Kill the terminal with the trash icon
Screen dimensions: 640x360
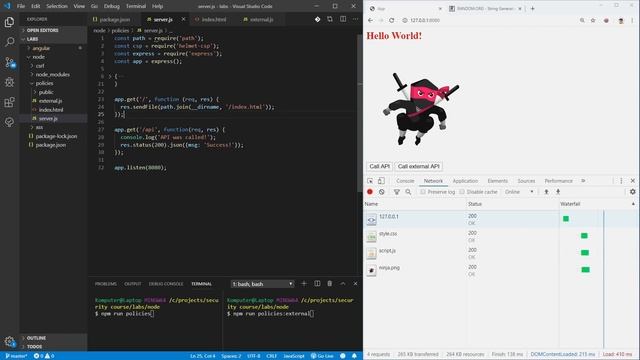click(x=330, y=284)
